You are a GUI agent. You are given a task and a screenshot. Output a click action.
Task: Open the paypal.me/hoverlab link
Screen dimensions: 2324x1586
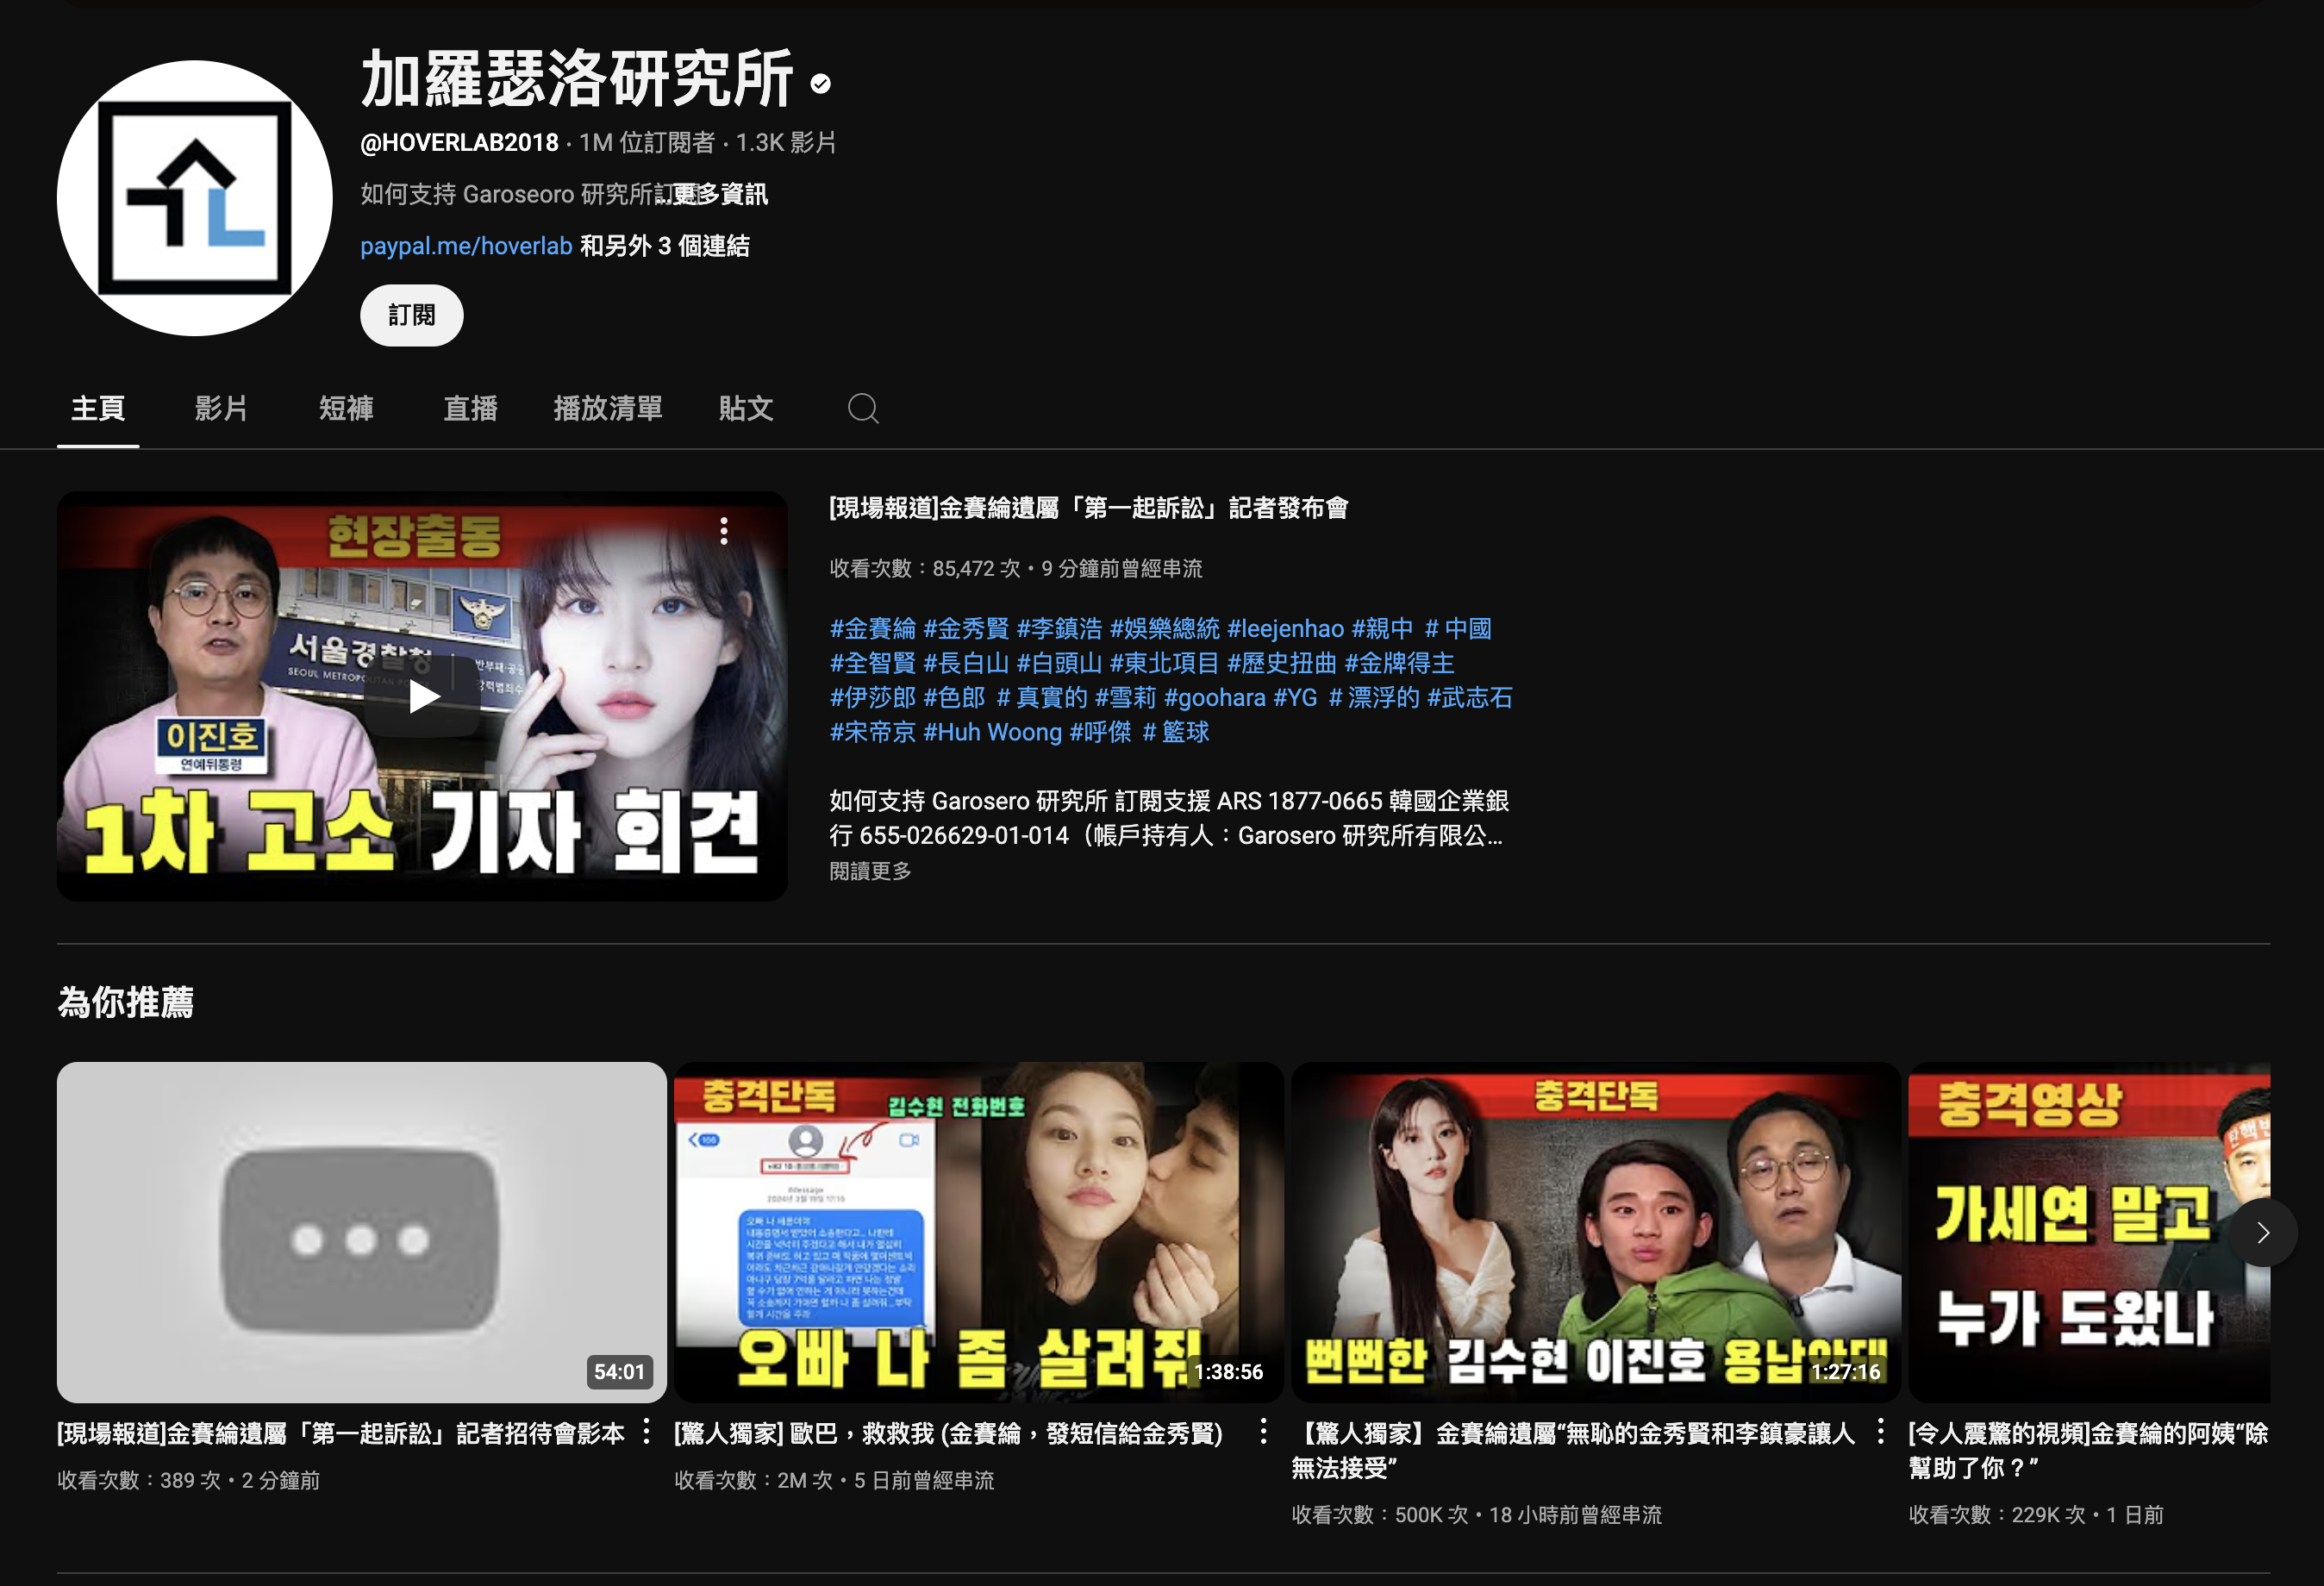point(466,246)
